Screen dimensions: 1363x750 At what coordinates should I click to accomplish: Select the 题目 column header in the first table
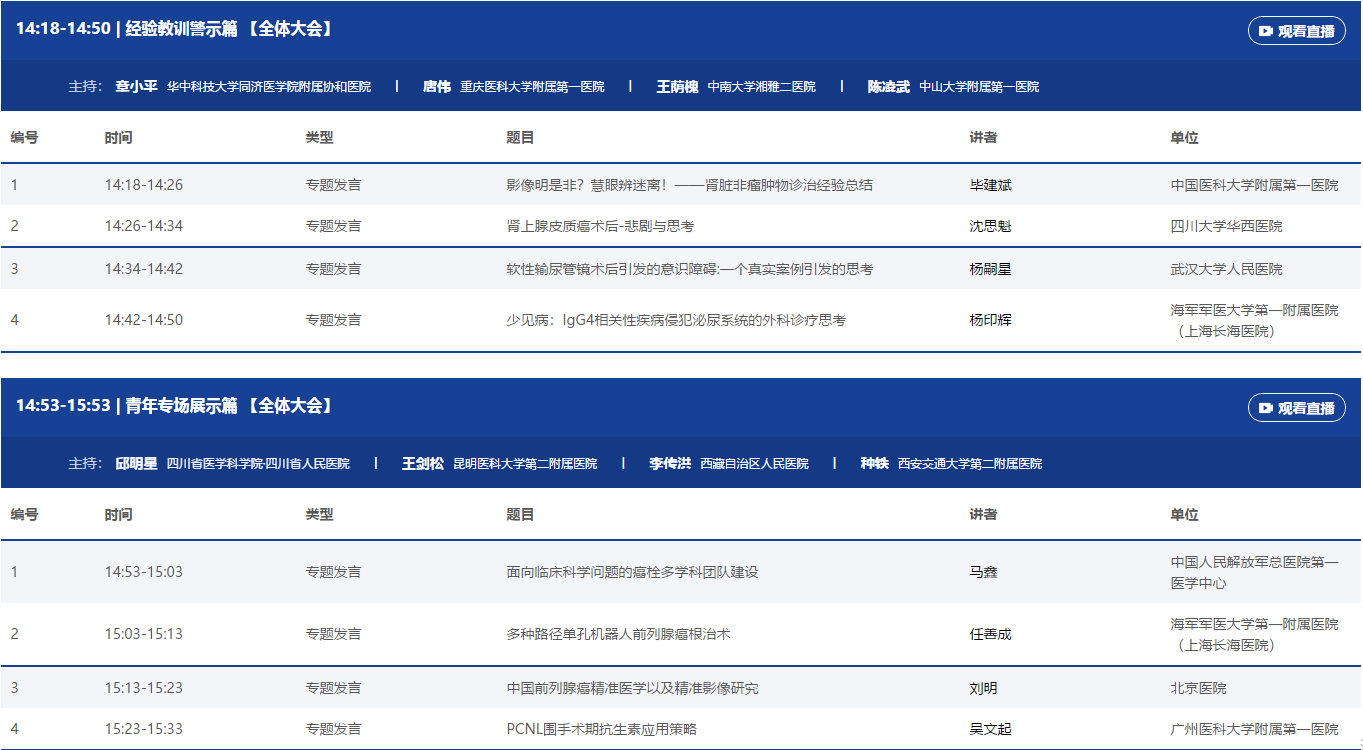point(520,138)
